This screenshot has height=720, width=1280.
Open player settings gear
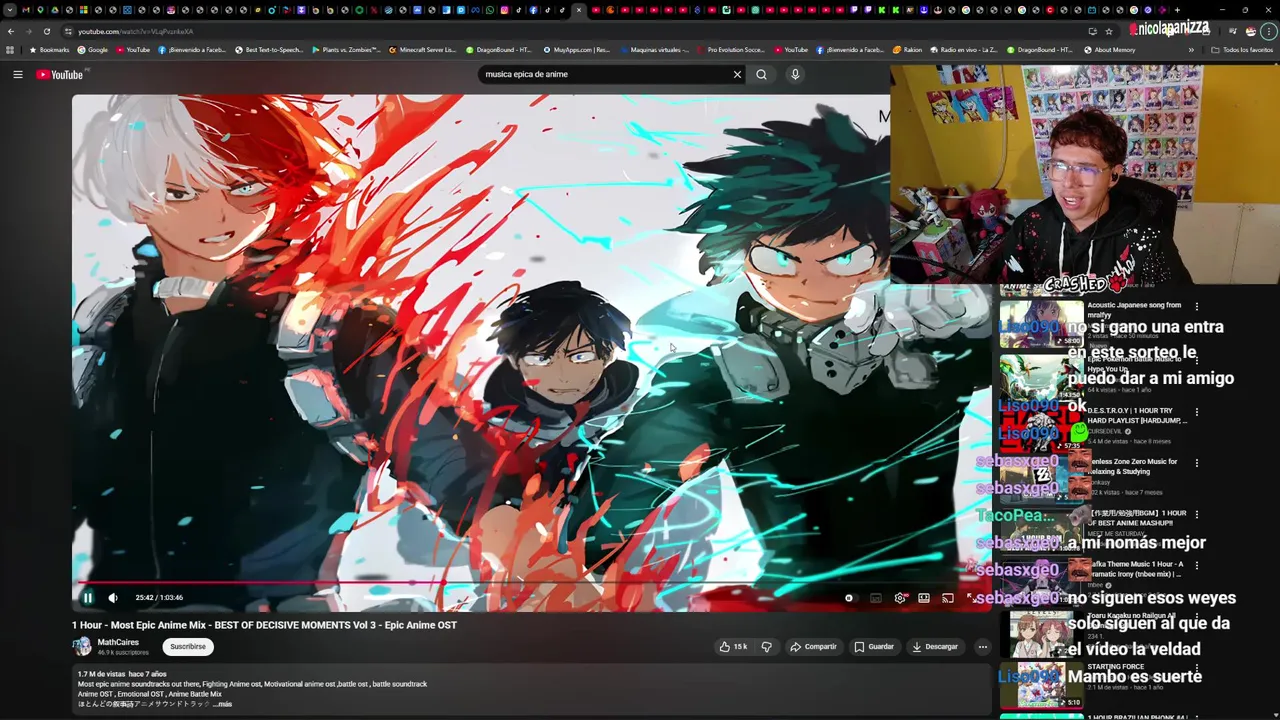900,598
